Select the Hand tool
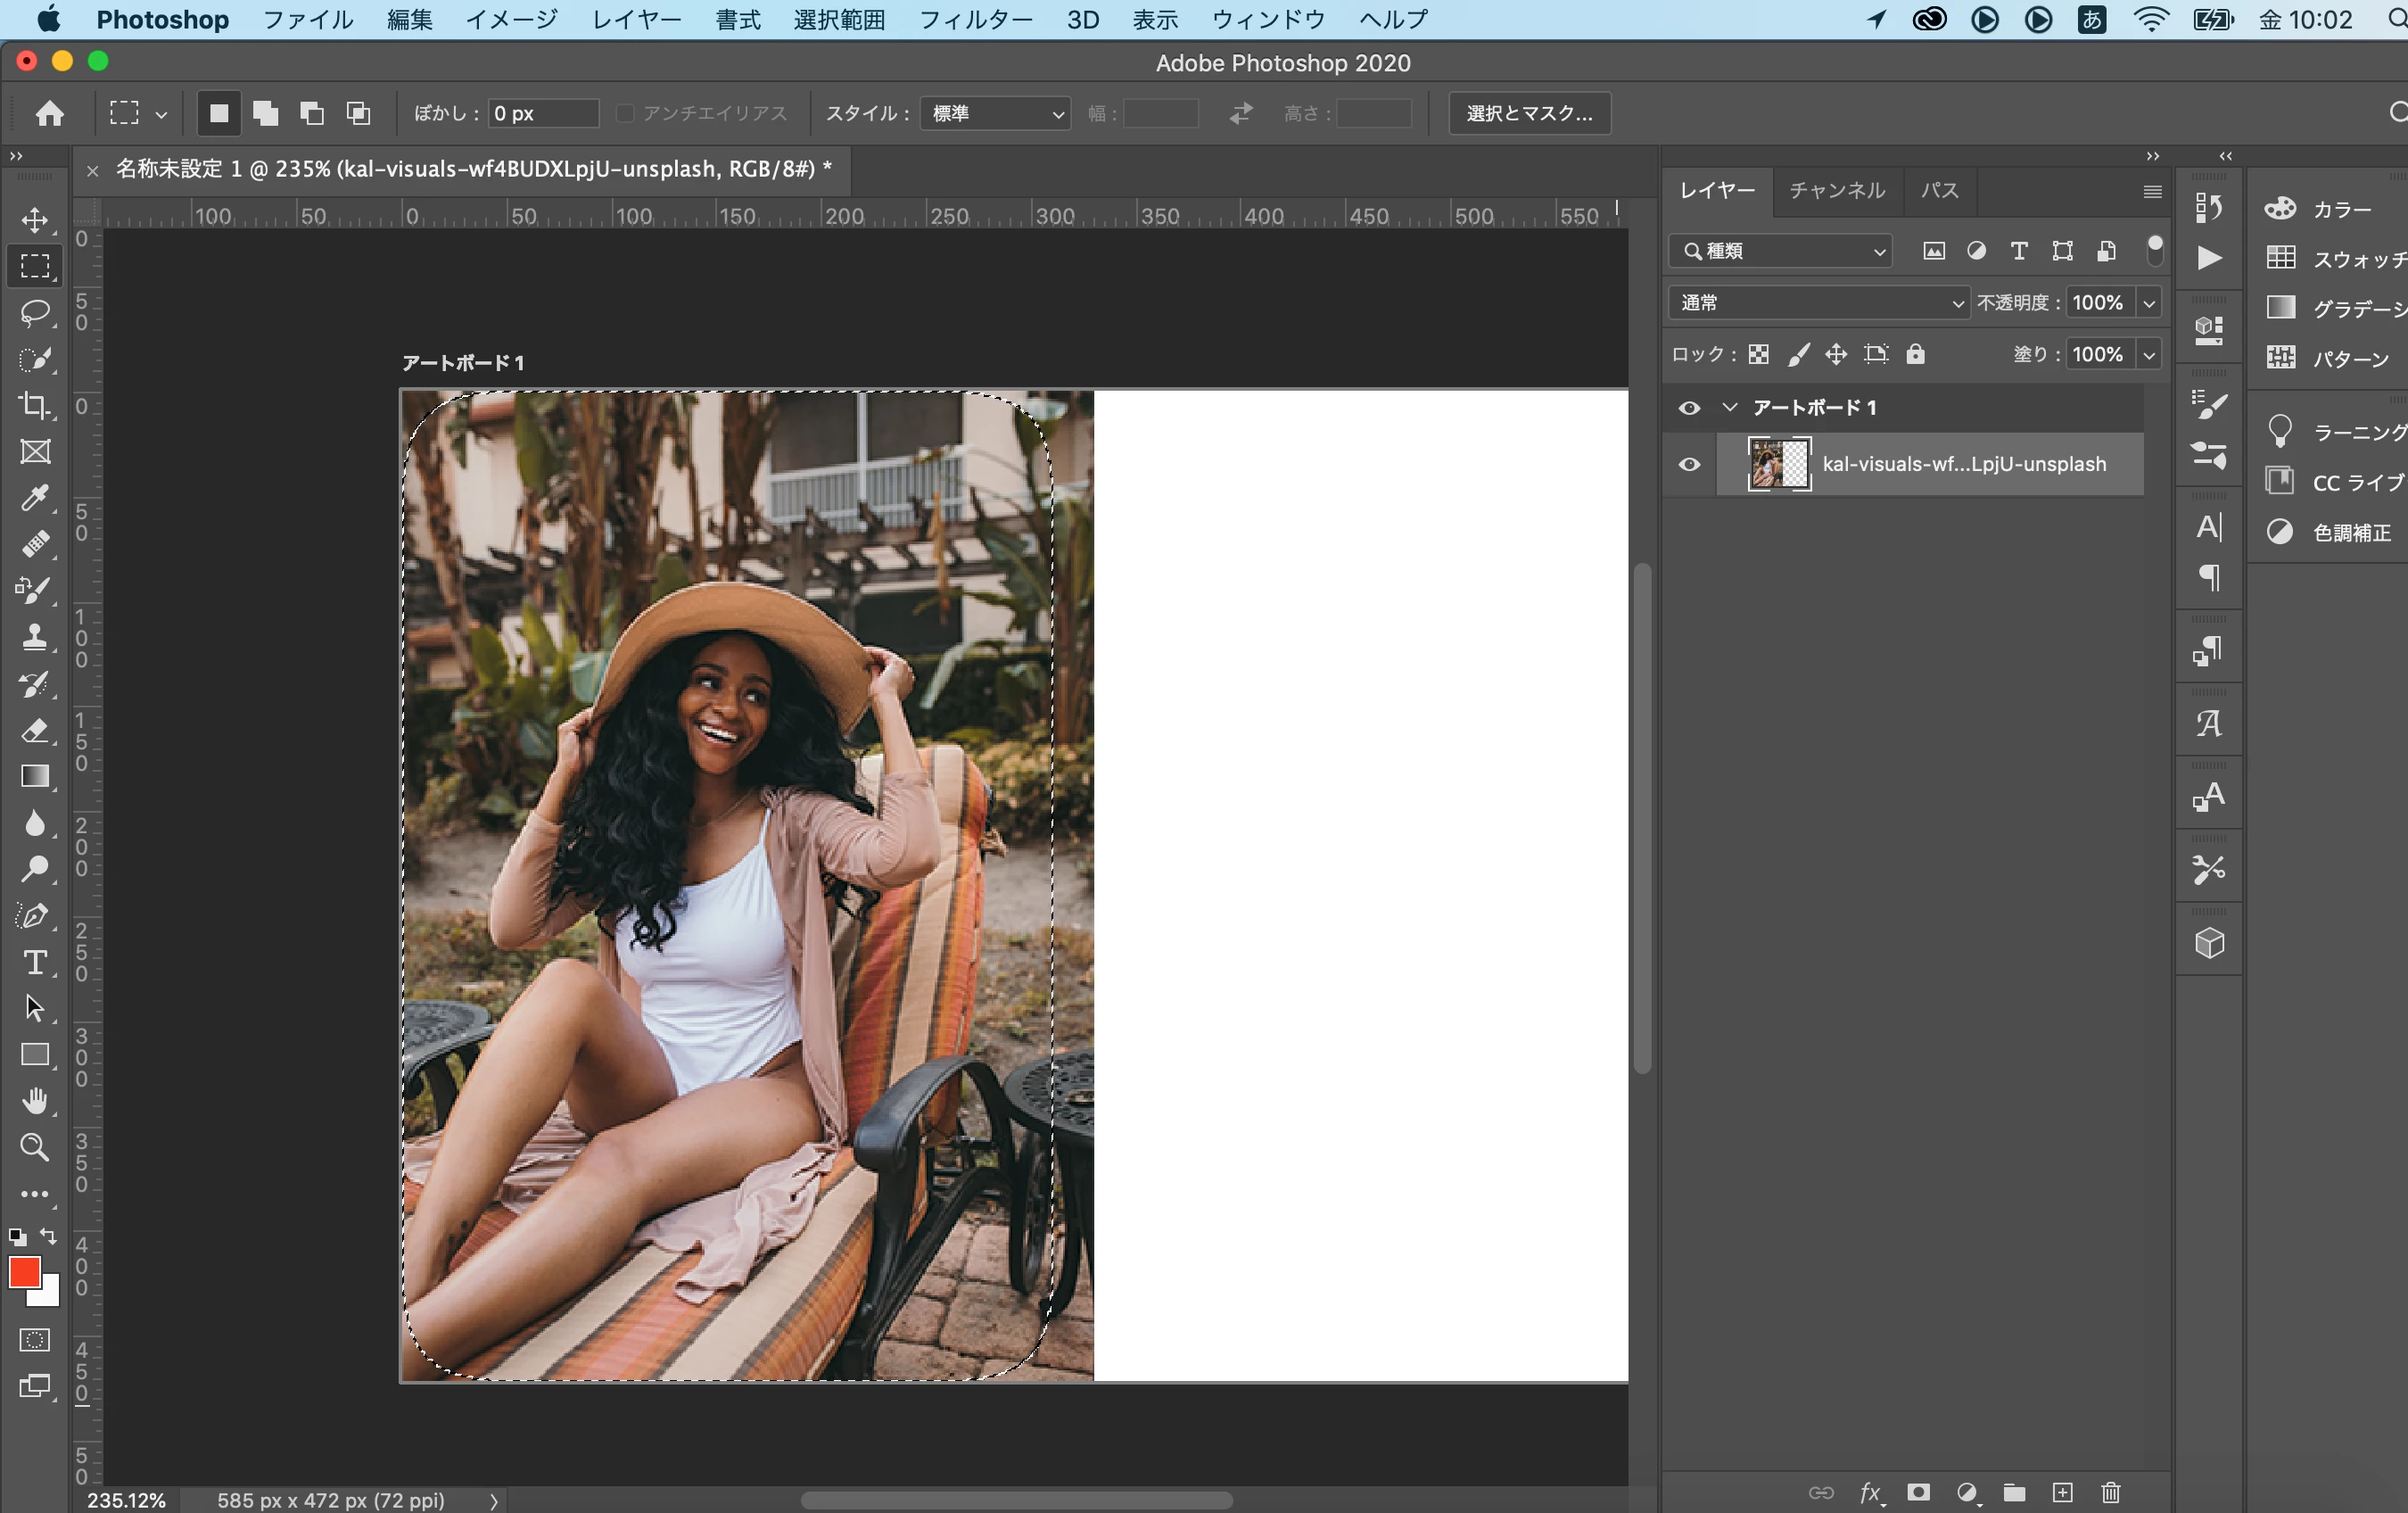This screenshot has height=1513, width=2408. [x=35, y=1101]
